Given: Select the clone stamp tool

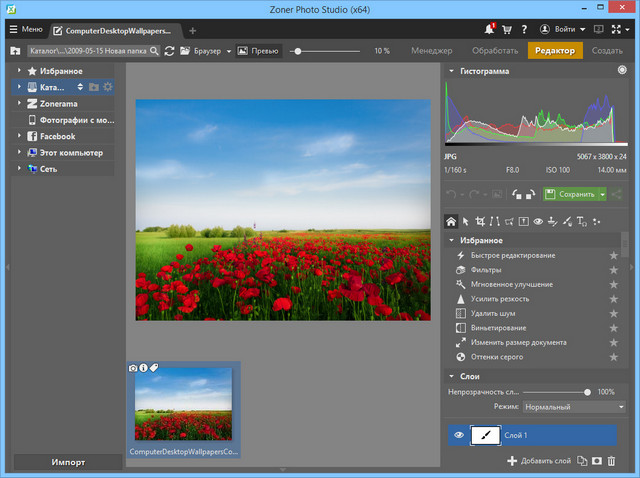Looking at the screenshot, I should 553,222.
